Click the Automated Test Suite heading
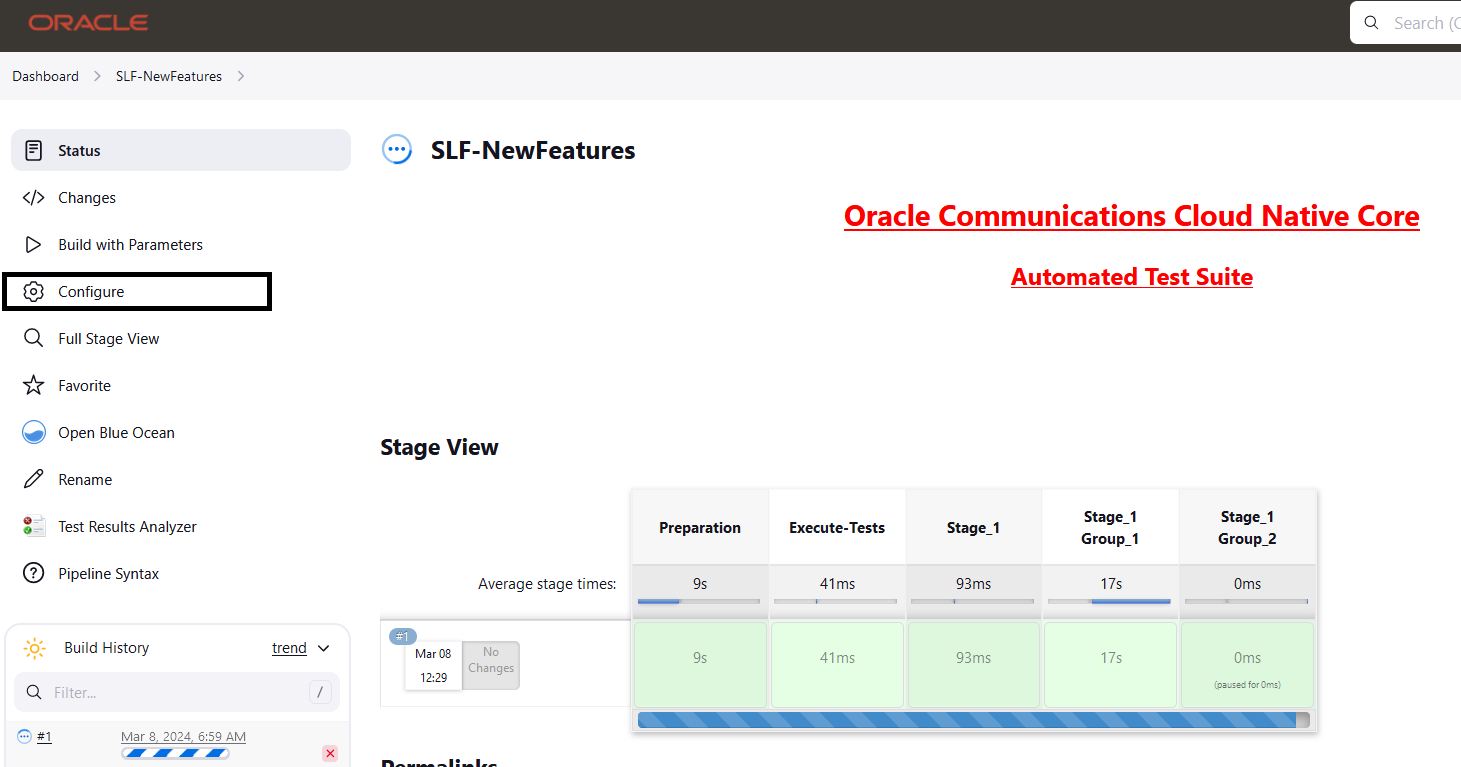The width and height of the screenshot is (1461, 767). 1131,277
